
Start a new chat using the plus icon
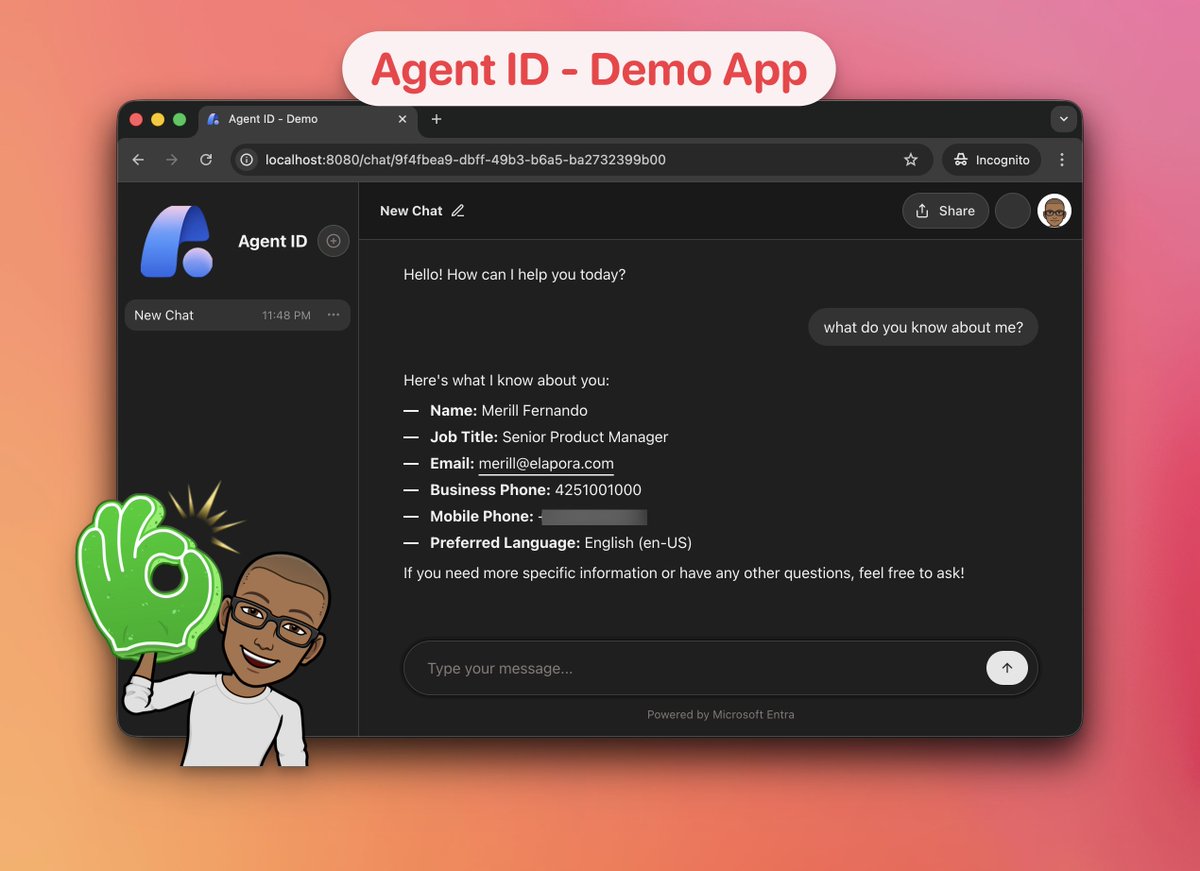(332, 241)
